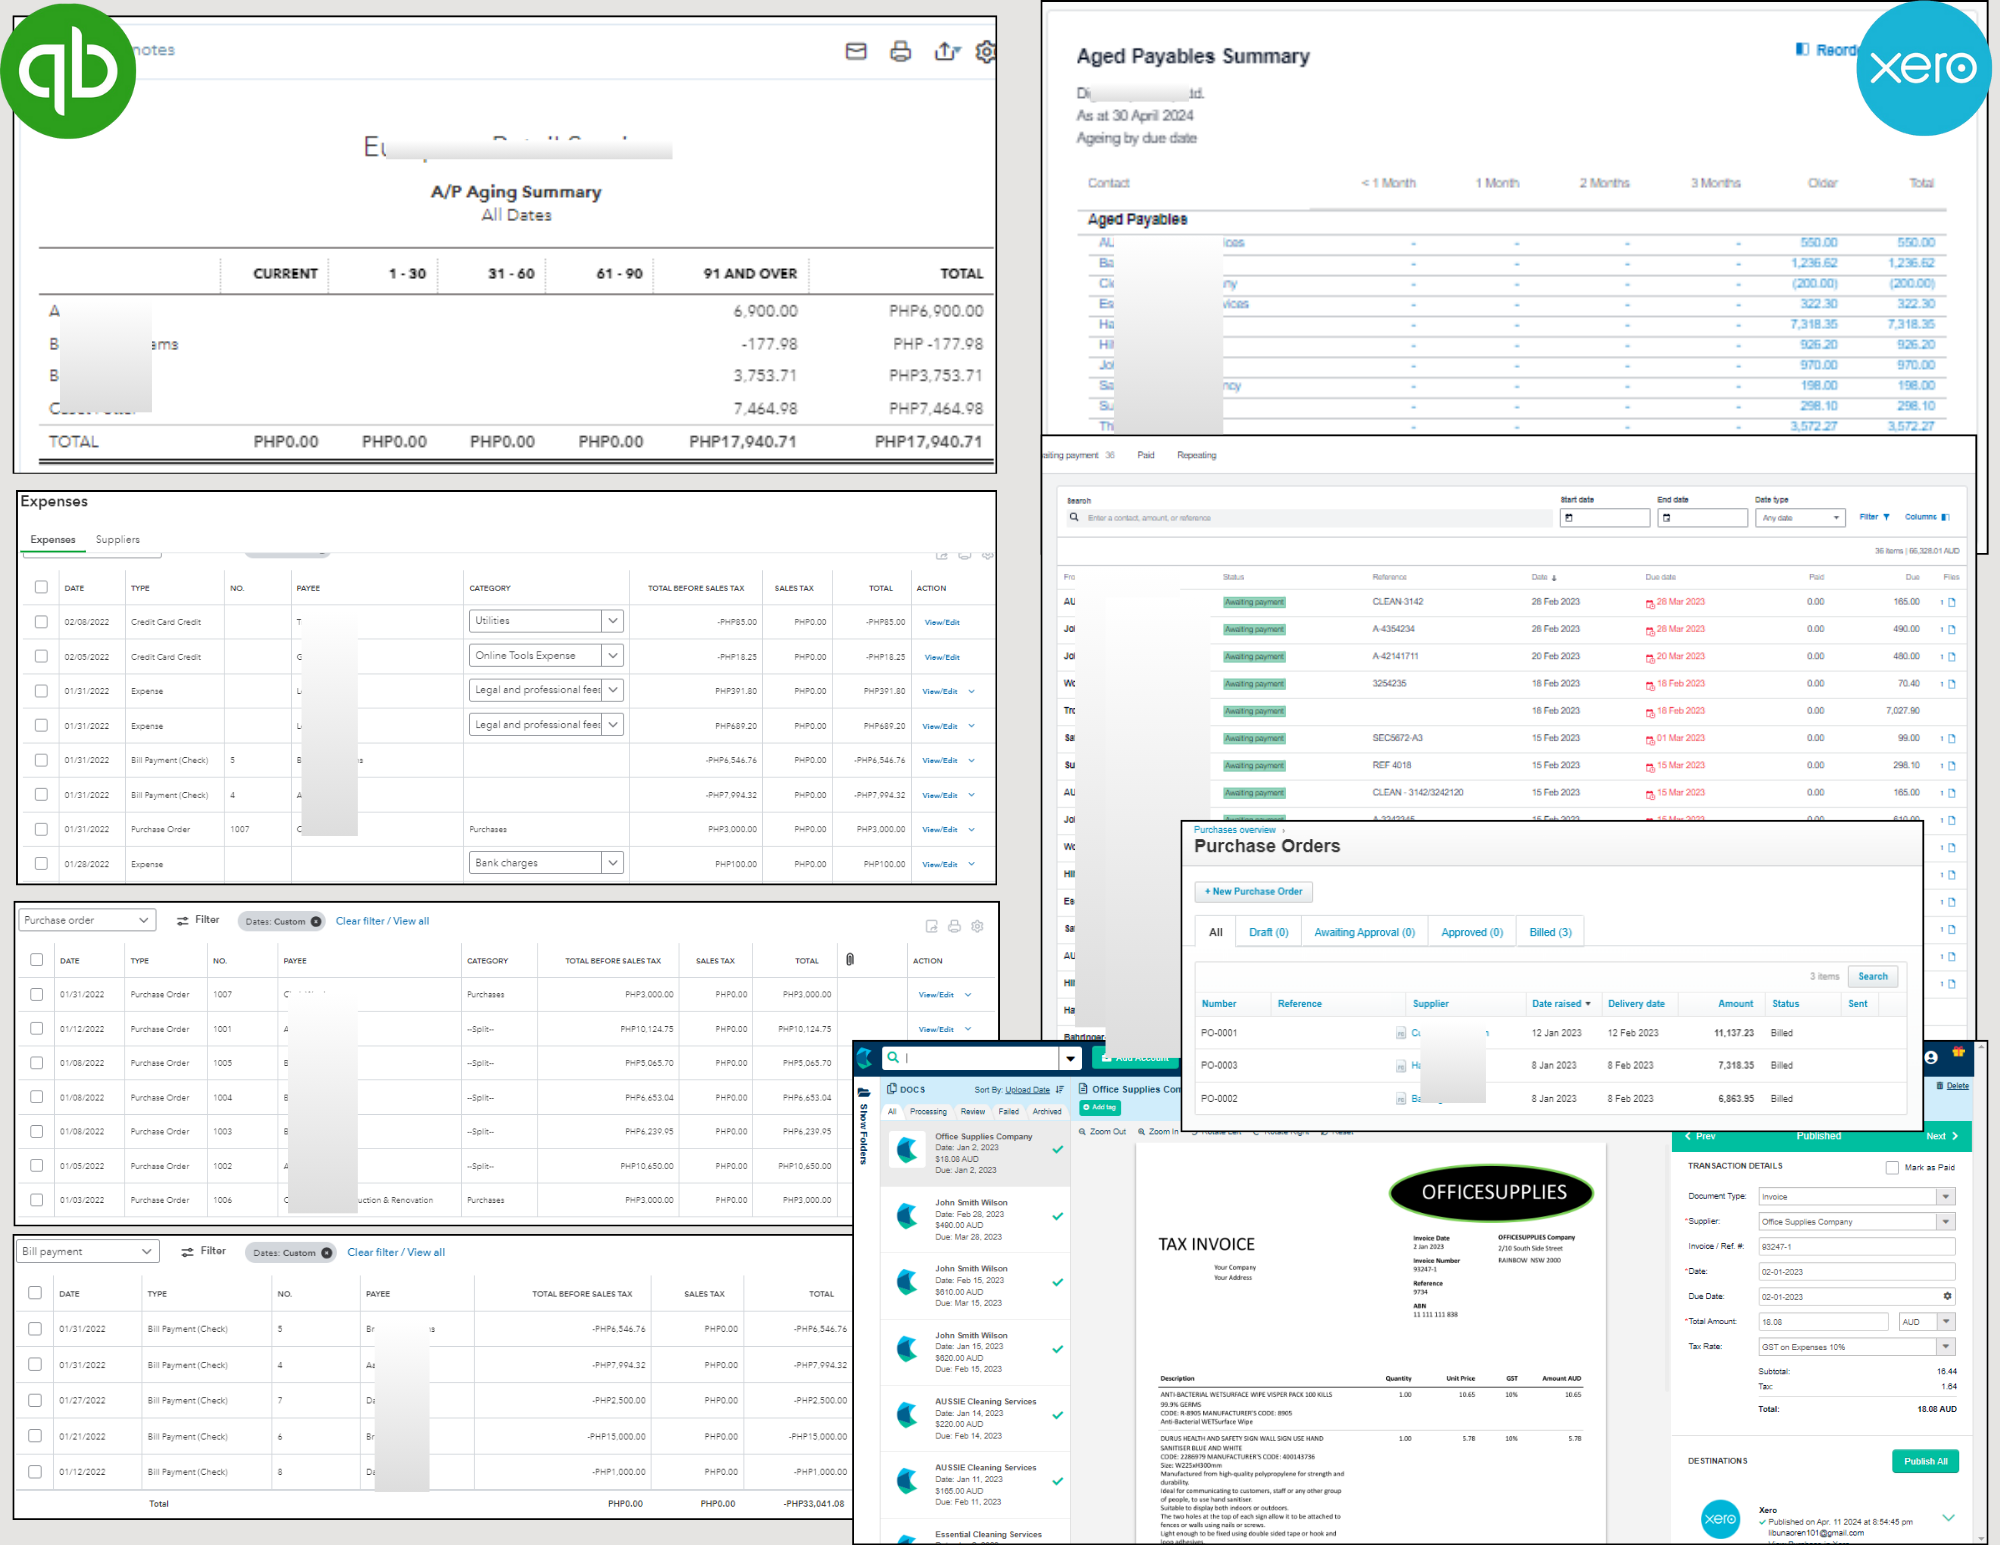Click the export icon on A/P Aging report

946,51
